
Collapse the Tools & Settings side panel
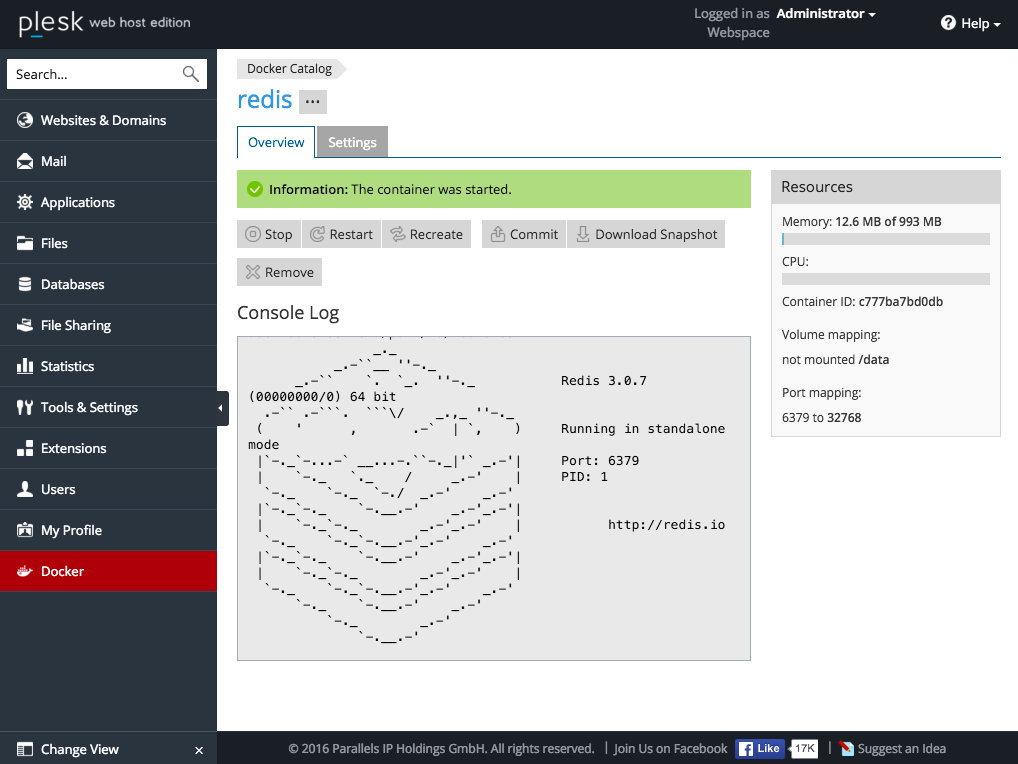click(x=222, y=407)
